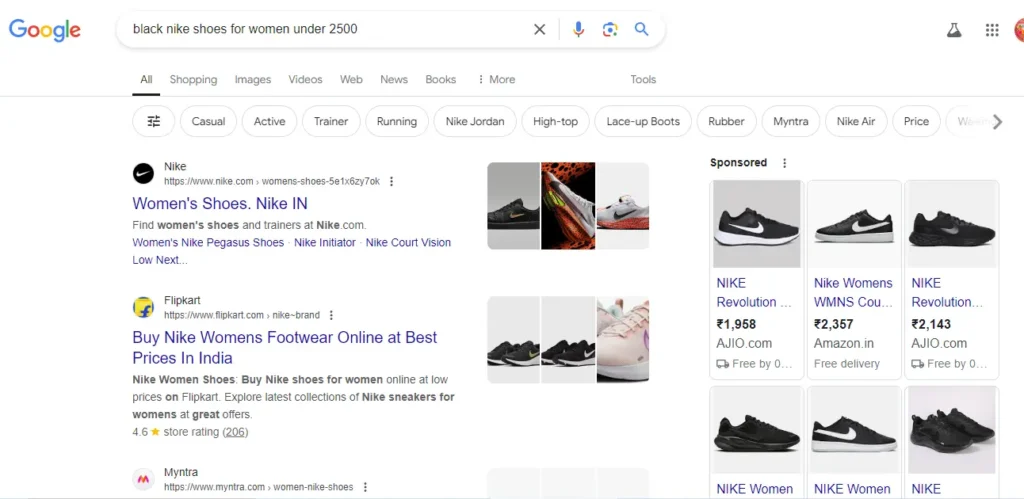Image resolution: width=1024 pixels, height=499 pixels.
Task: Open the Tools options
Action: tap(643, 80)
